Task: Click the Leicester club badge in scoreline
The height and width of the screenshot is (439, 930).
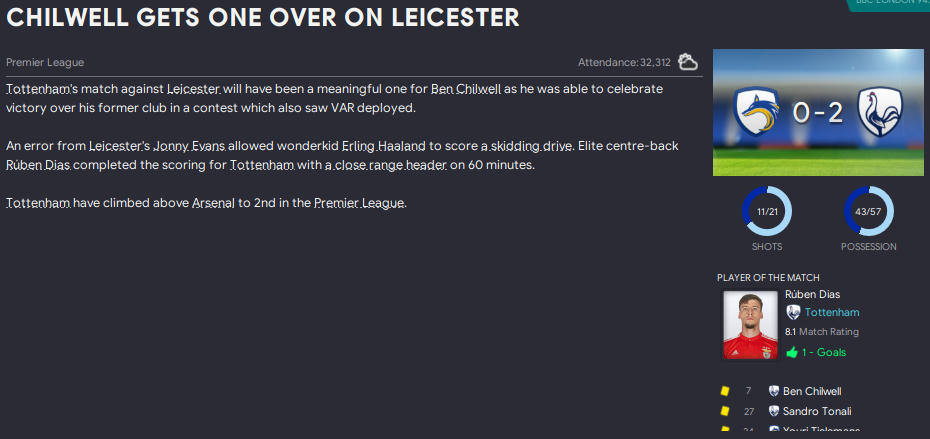Action: [756, 112]
